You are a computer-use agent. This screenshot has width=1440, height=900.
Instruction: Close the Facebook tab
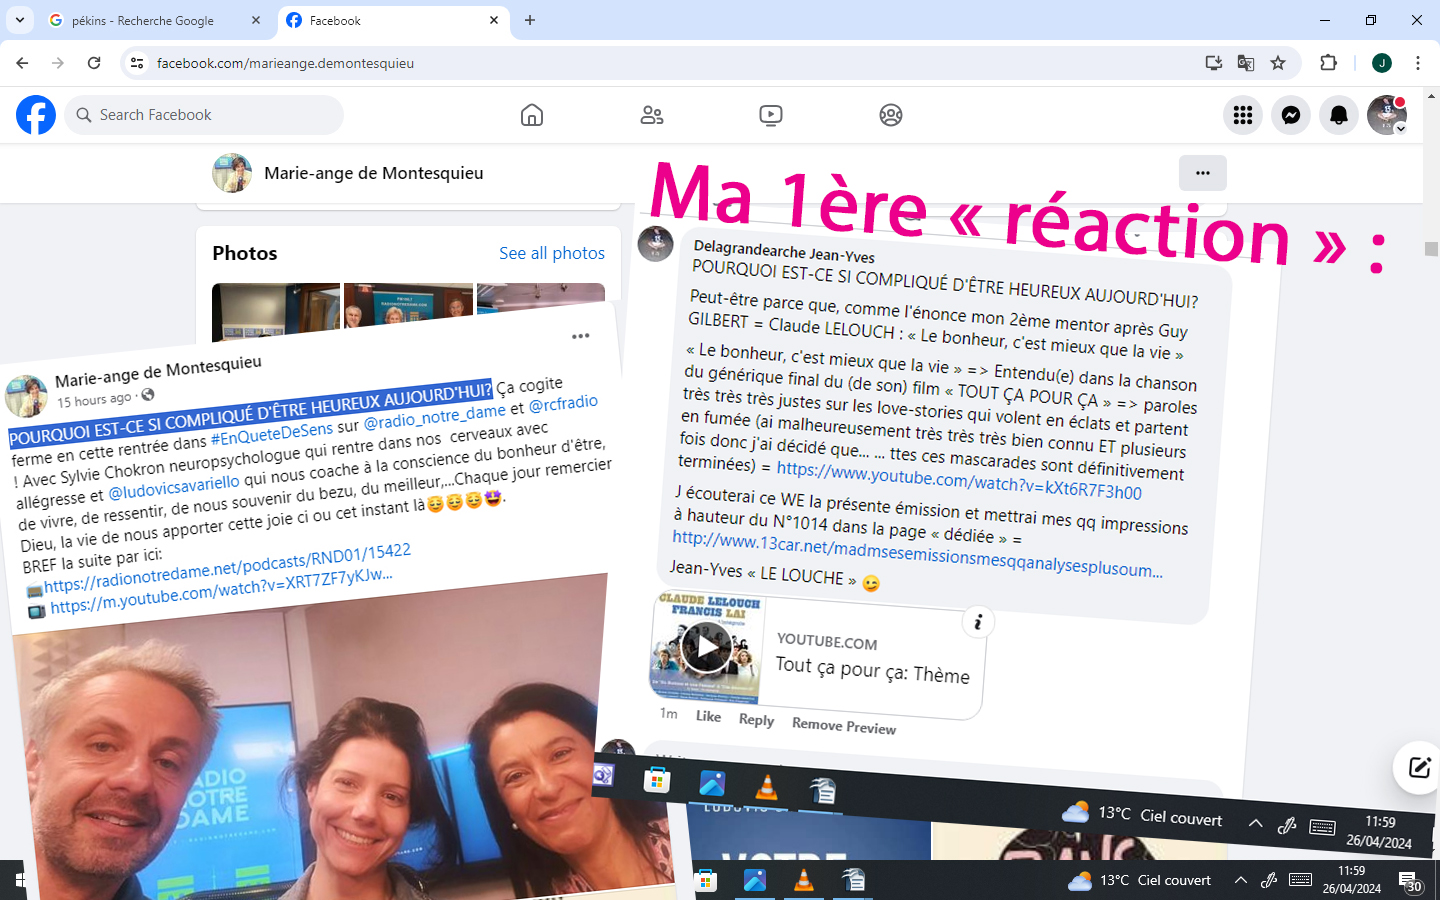494,20
